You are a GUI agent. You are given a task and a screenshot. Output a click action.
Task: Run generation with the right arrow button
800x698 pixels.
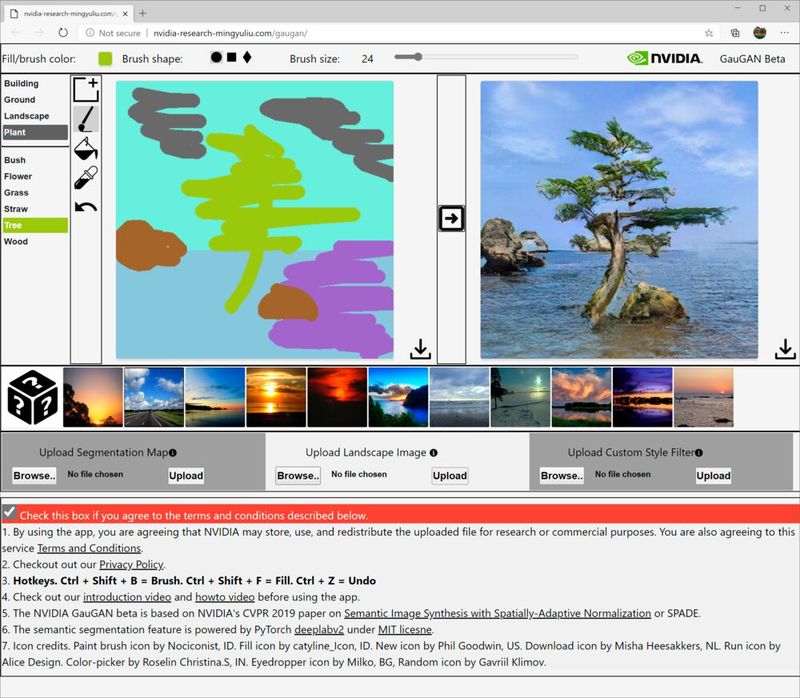click(451, 218)
